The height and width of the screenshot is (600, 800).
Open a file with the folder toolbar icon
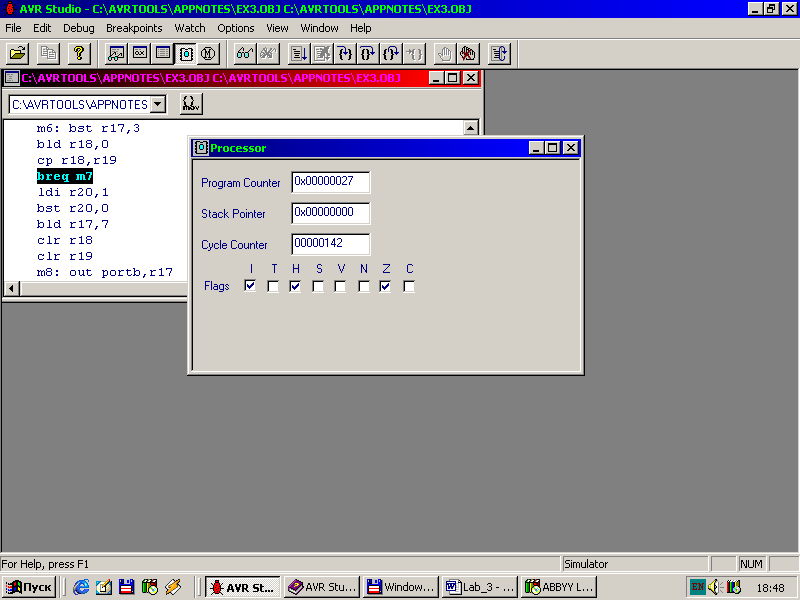tap(18, 54)
